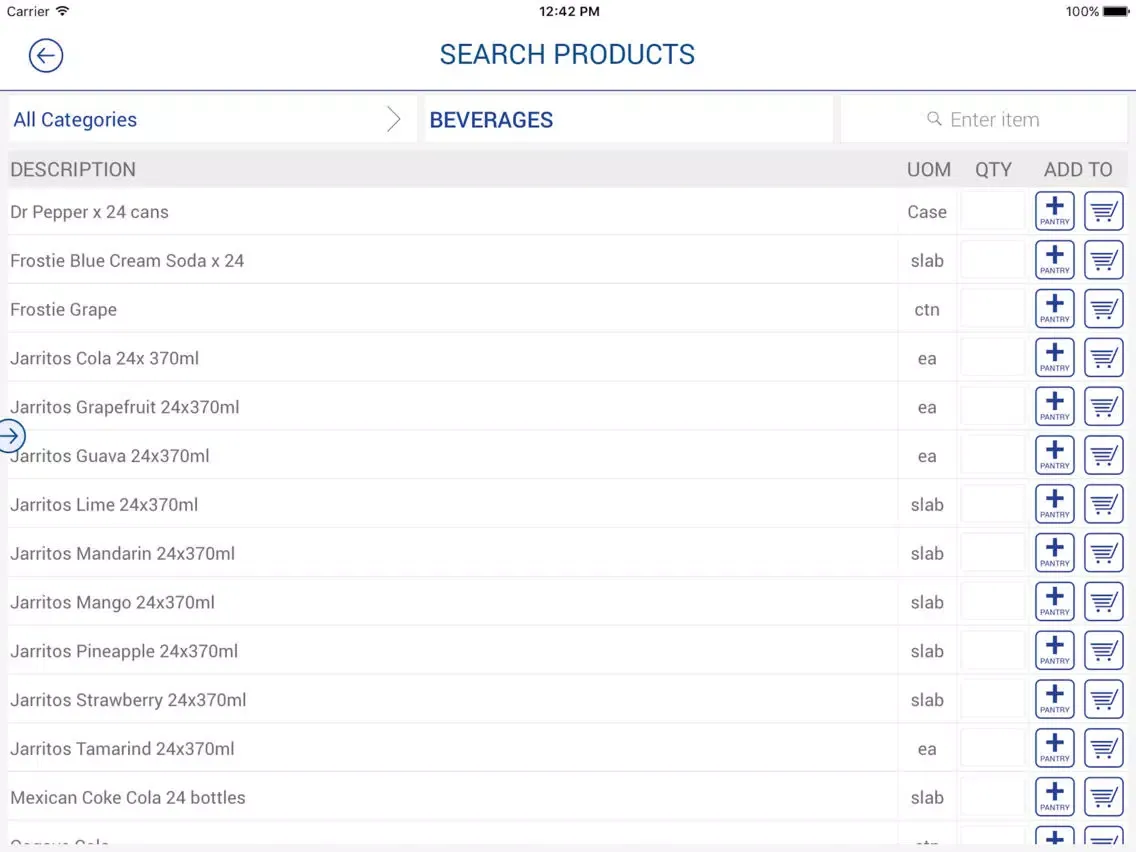This screenshot has width=1136, height=852.
Task: Add Jarritos Mandarin to pantry
Action: click(1054, 553)
